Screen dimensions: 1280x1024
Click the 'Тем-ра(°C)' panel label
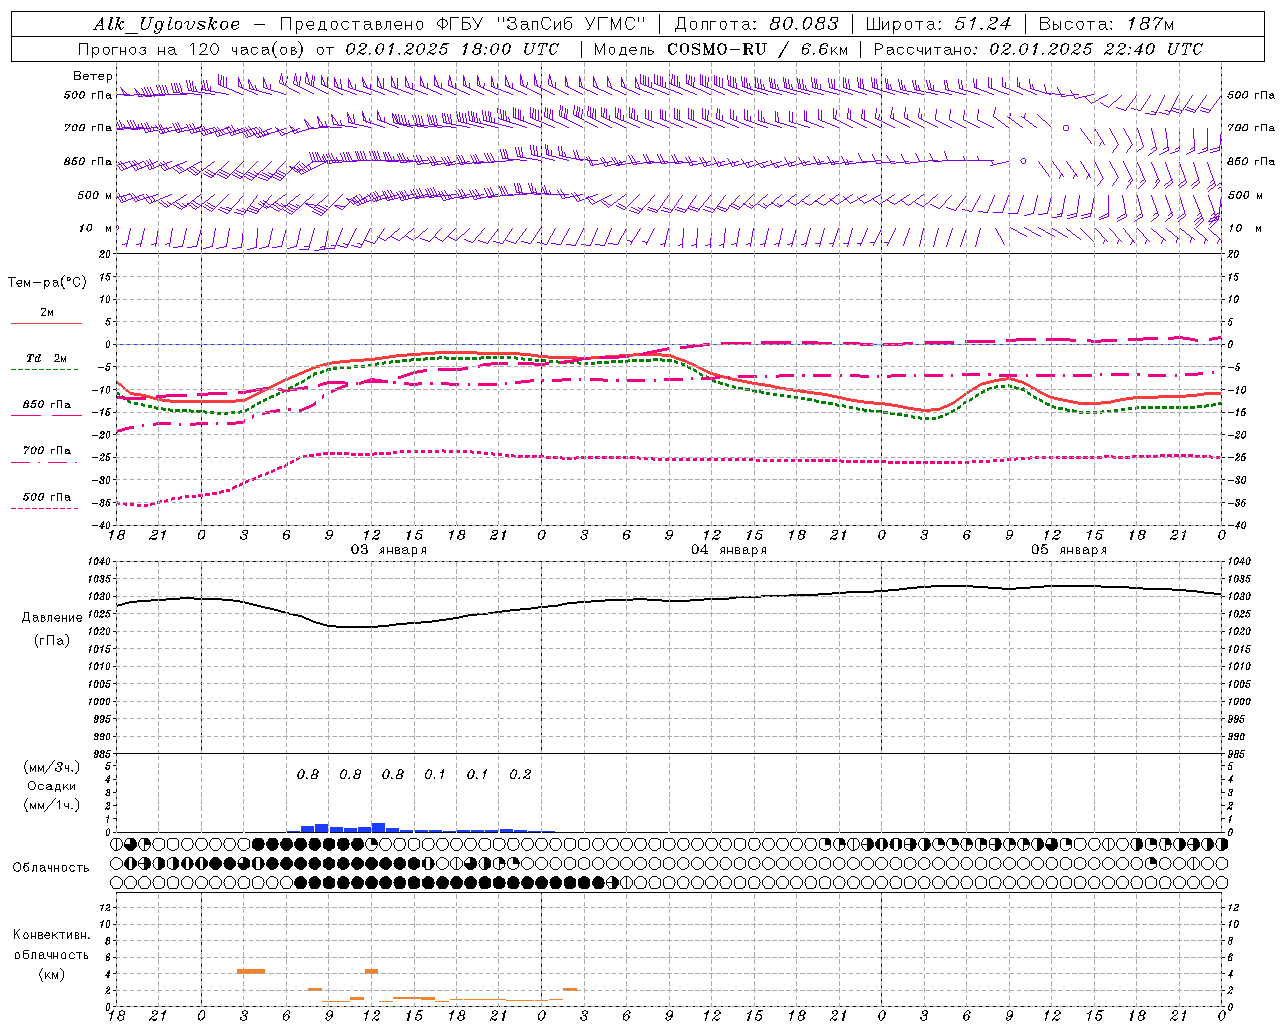(x=47, y=283)
